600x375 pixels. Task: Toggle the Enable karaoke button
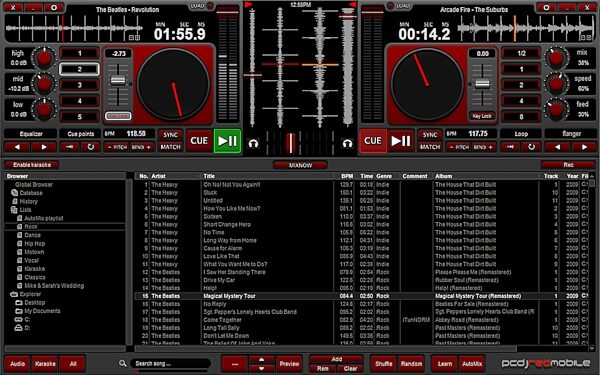point(32,165)
